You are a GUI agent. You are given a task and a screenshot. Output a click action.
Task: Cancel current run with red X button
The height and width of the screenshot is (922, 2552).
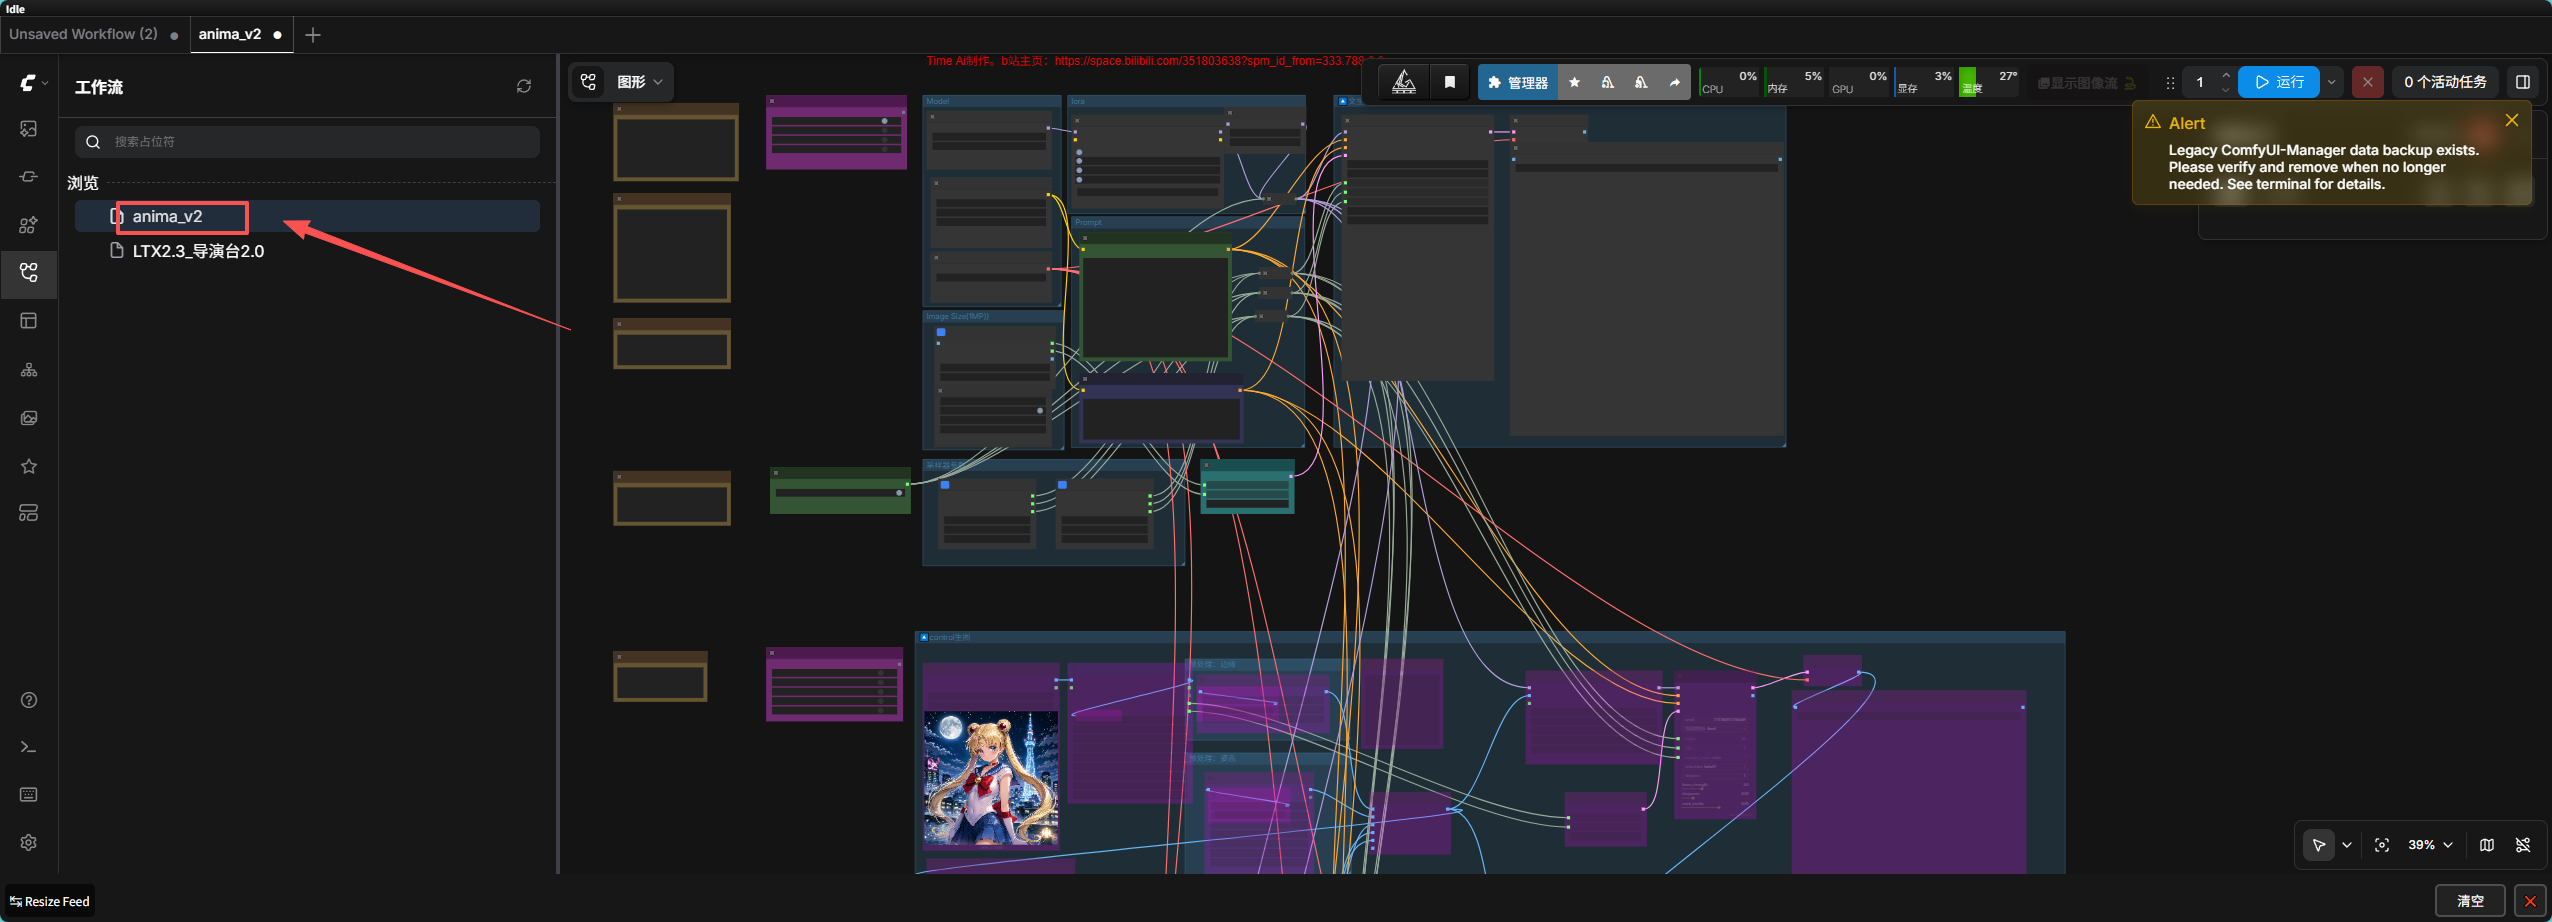2367,82
